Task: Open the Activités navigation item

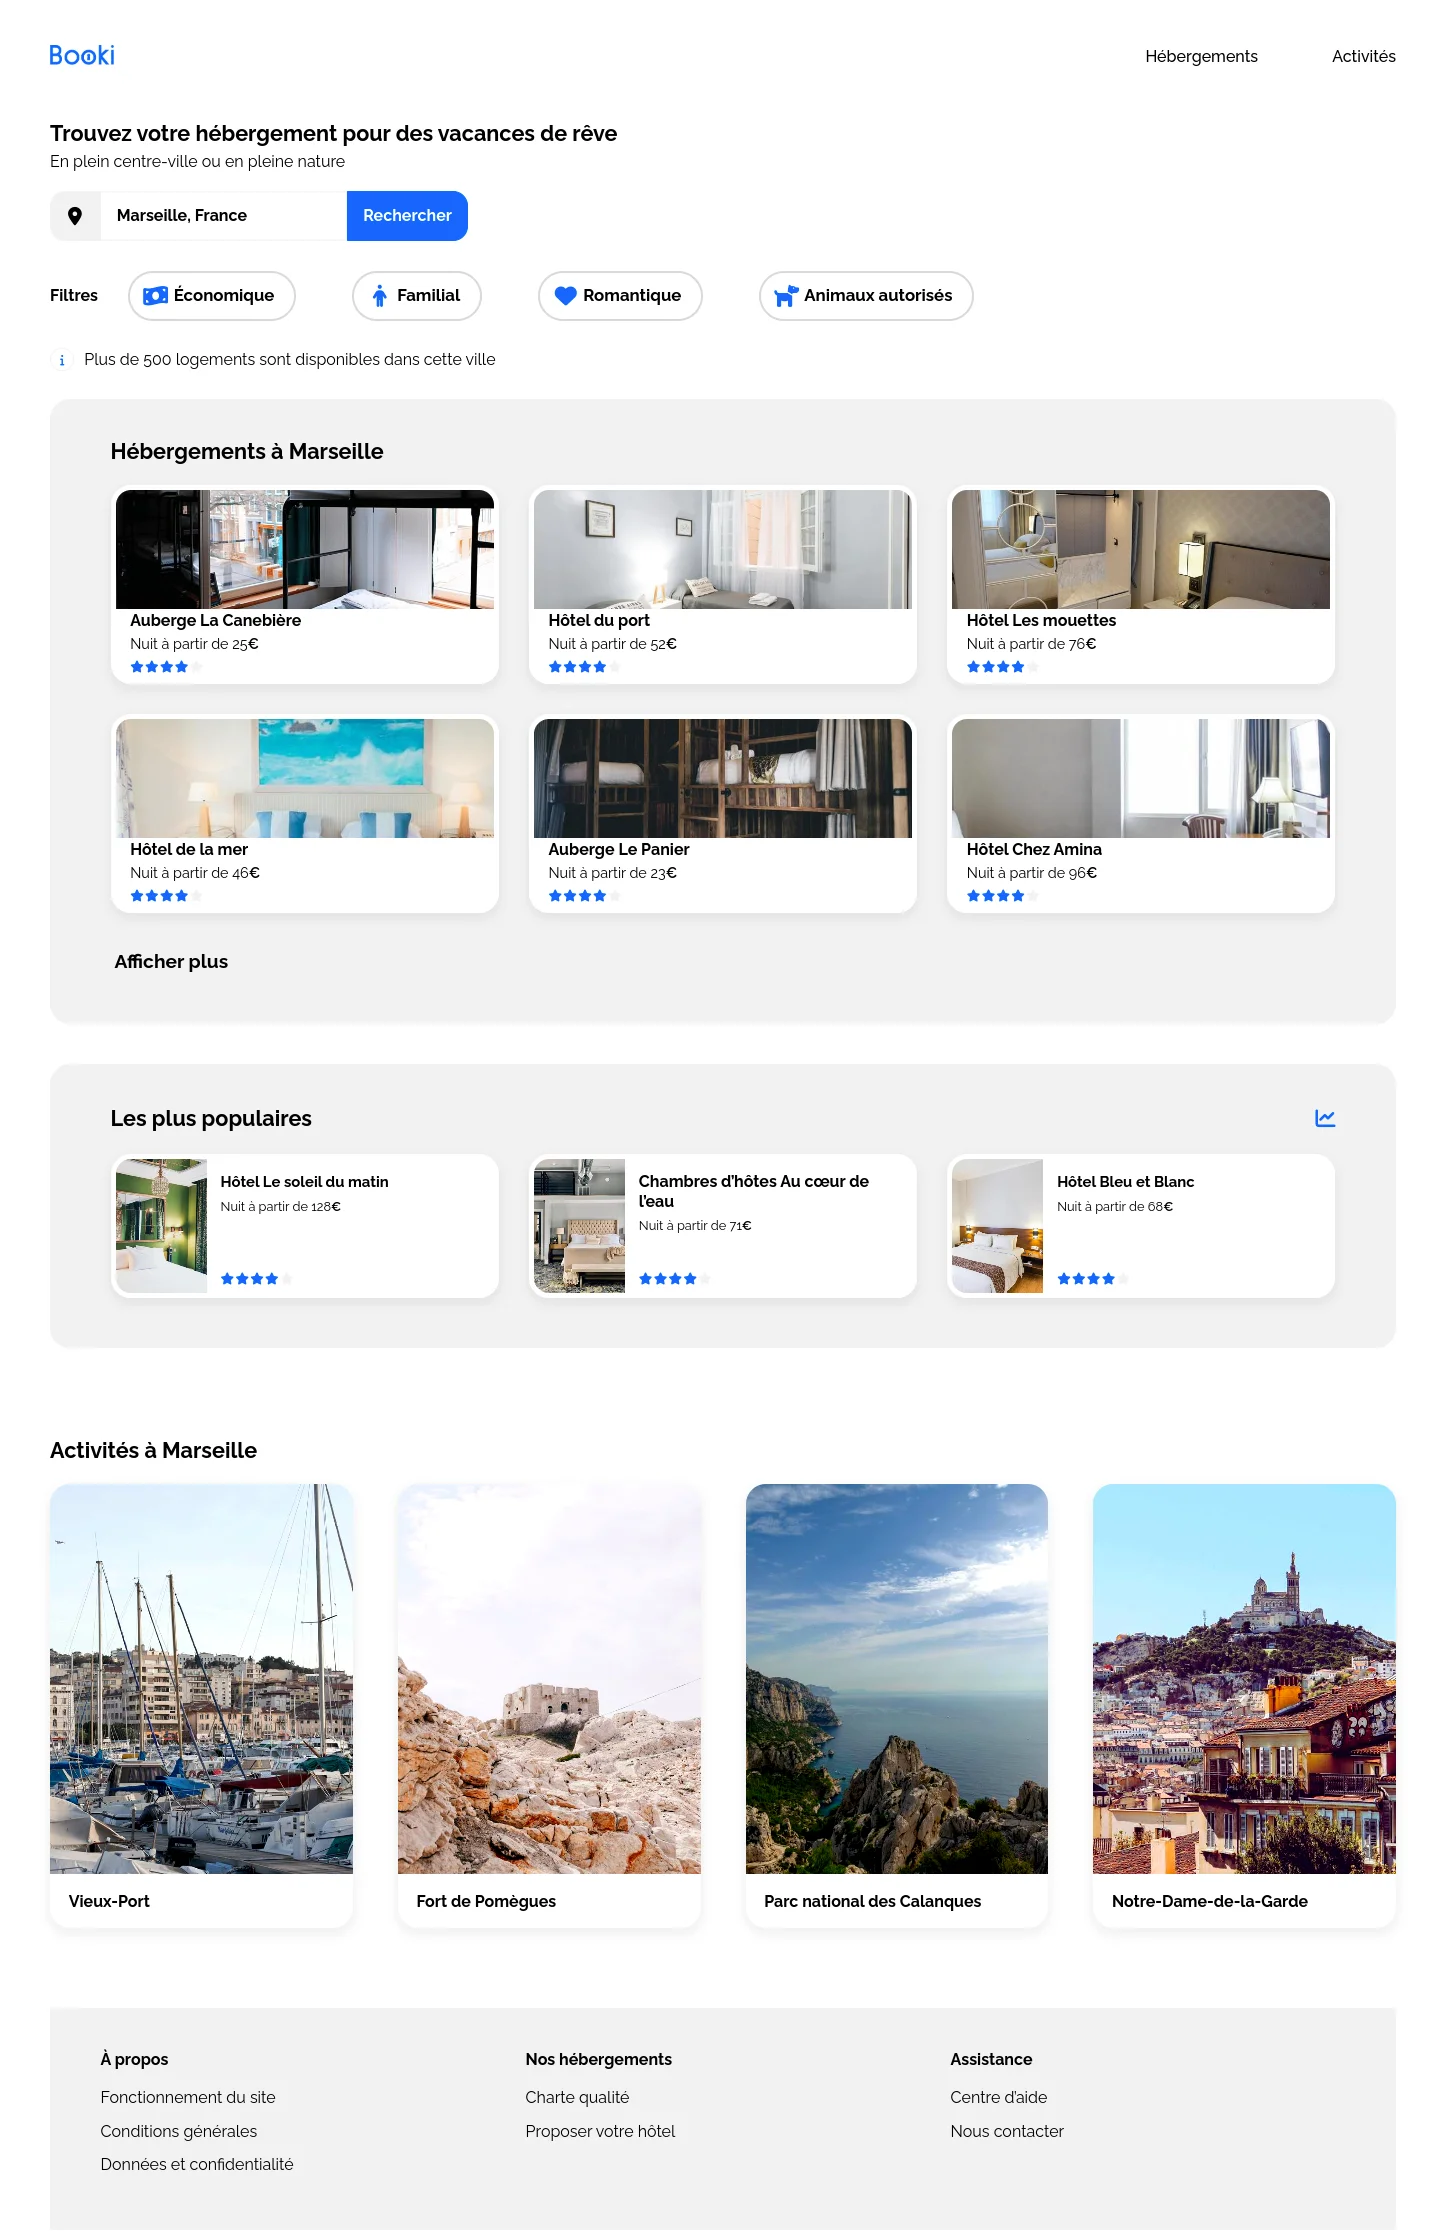Action: coord(1363,57)
